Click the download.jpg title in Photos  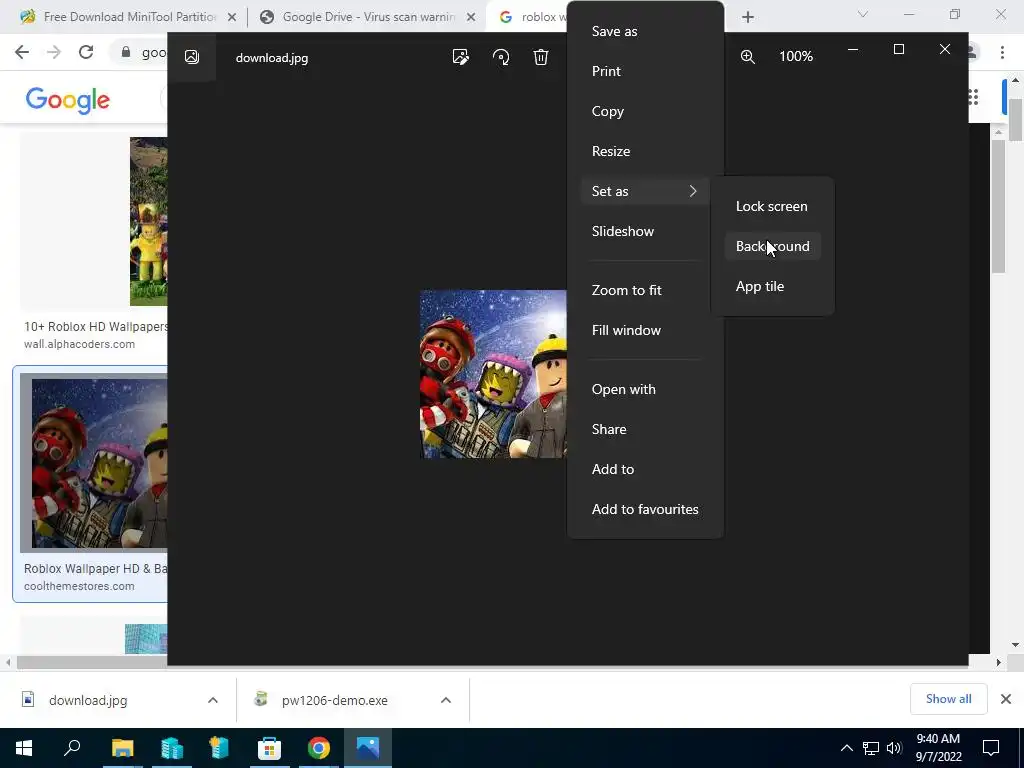272,57
